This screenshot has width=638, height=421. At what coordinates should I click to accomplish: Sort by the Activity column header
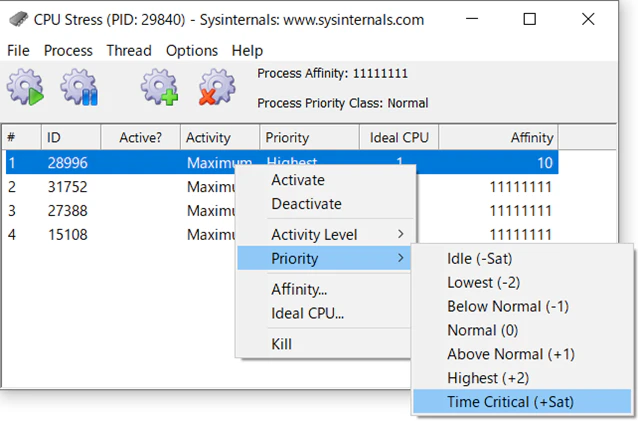(220, 137)
